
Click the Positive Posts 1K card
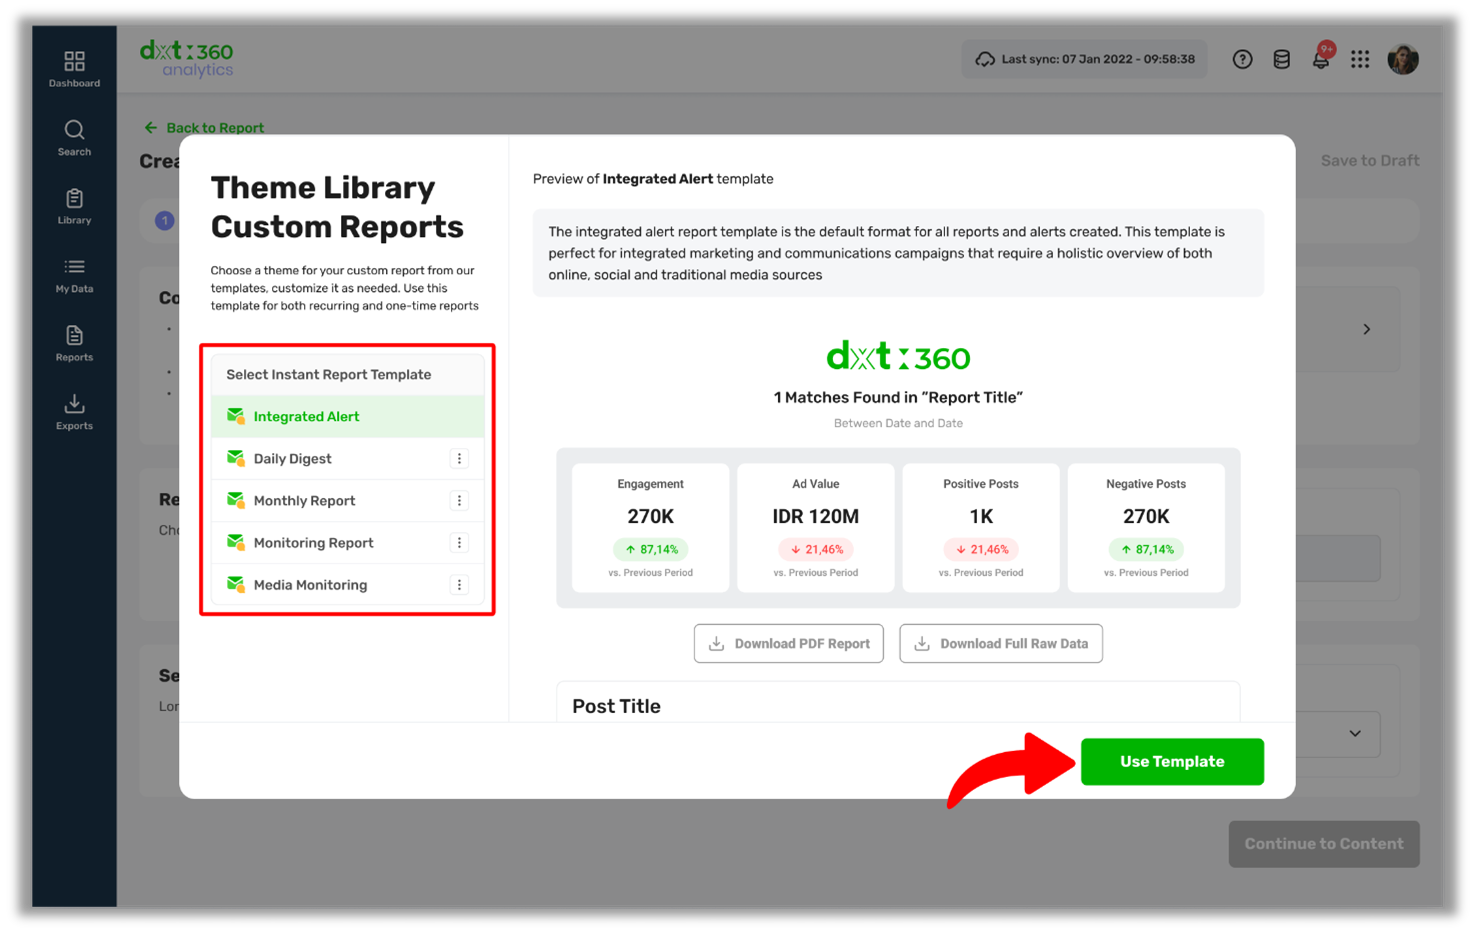(981, 527)
